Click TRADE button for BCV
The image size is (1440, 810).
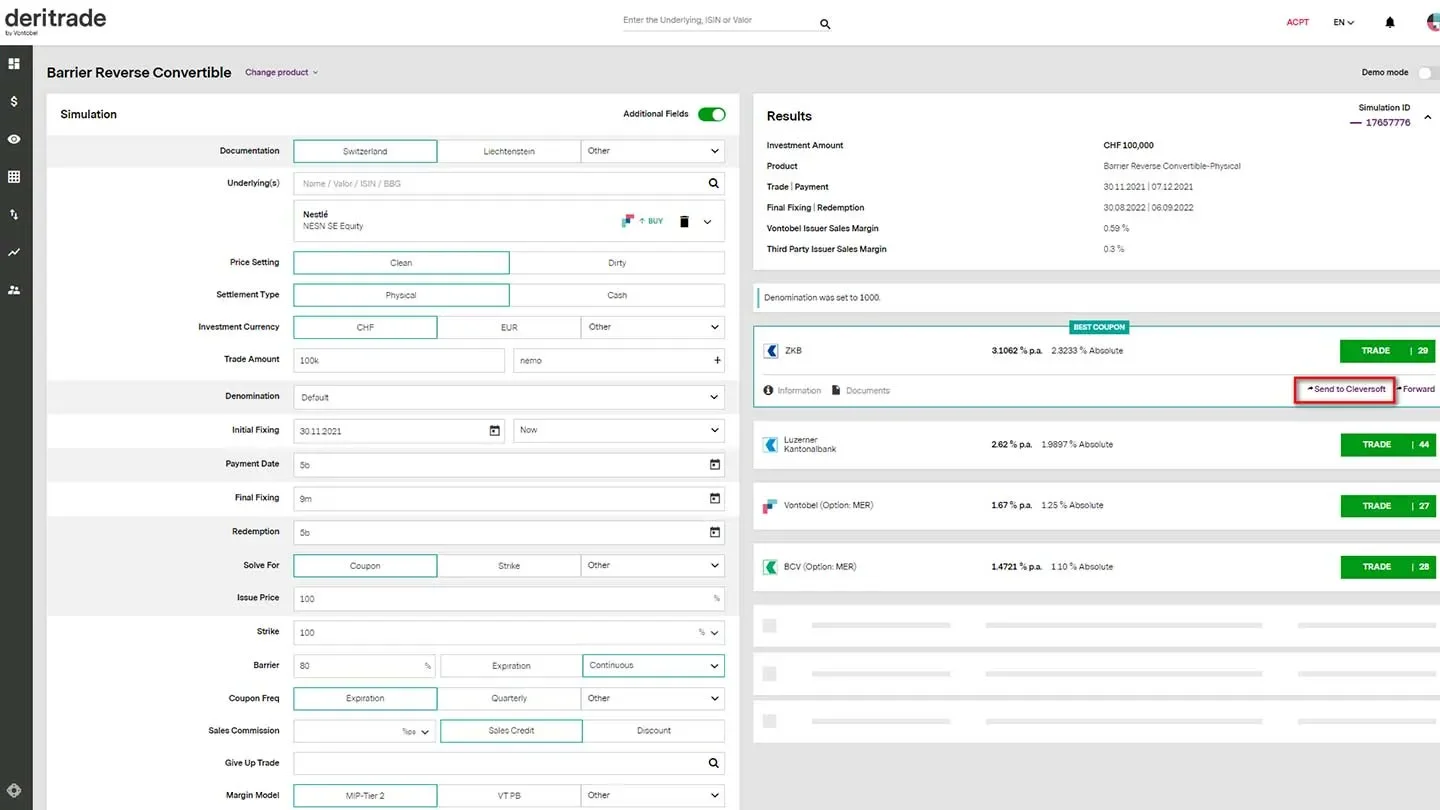pyautogui.click(x=1388, y=567)
